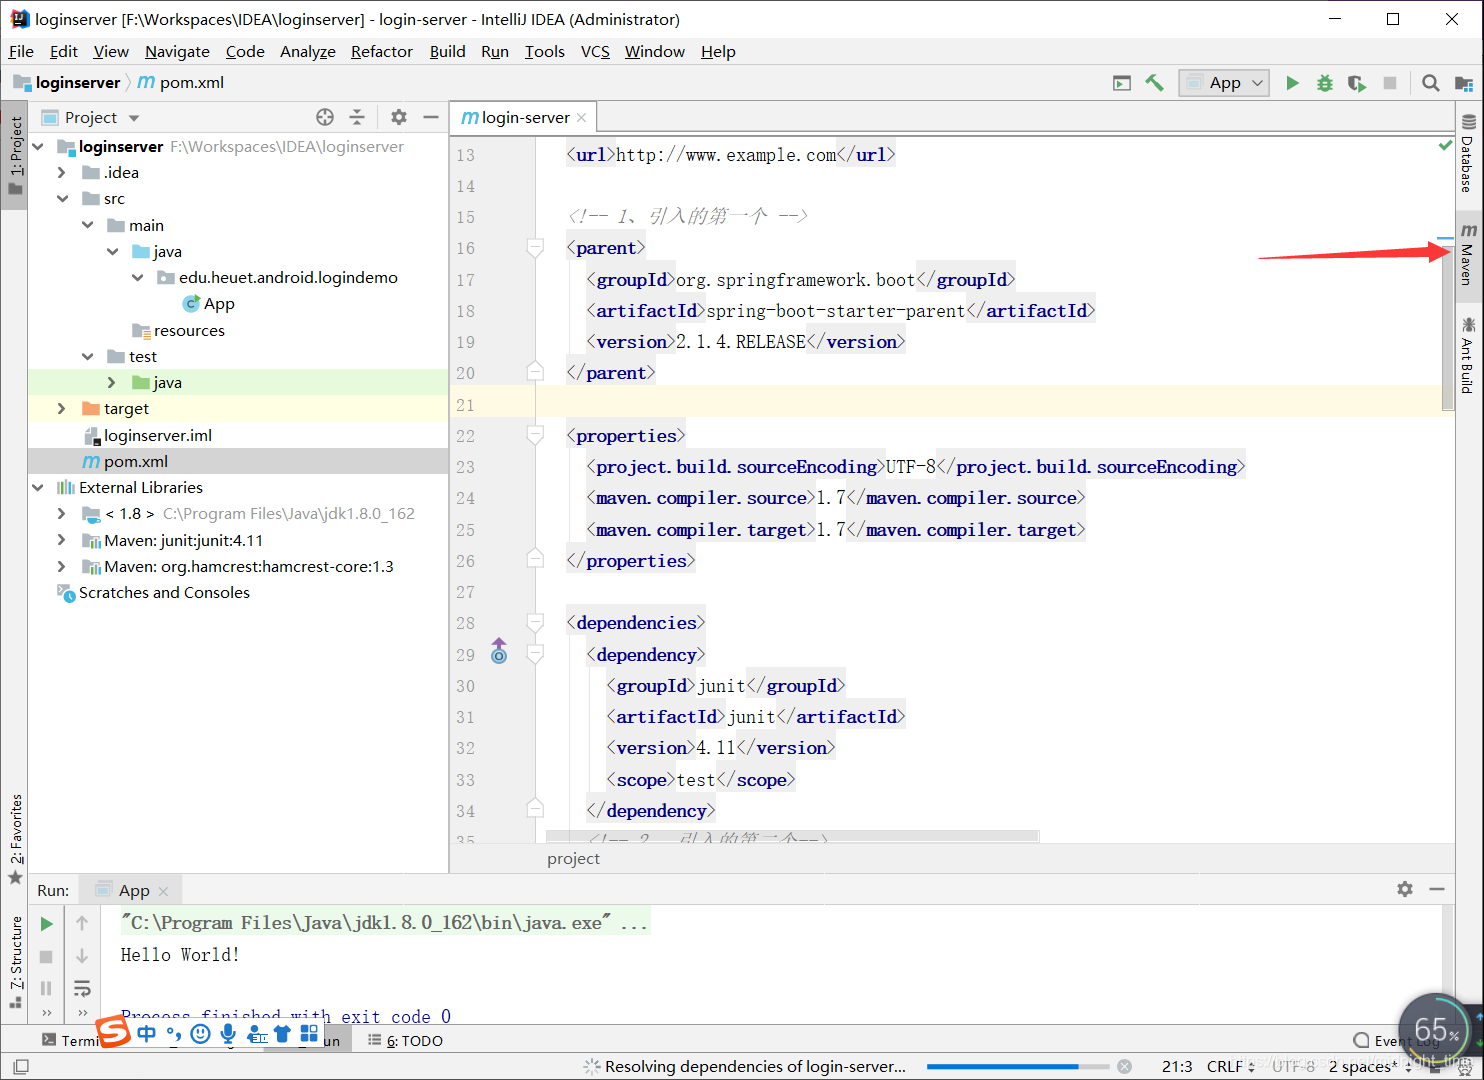Change the 2 spaces indent setting

[1369, 1067]
